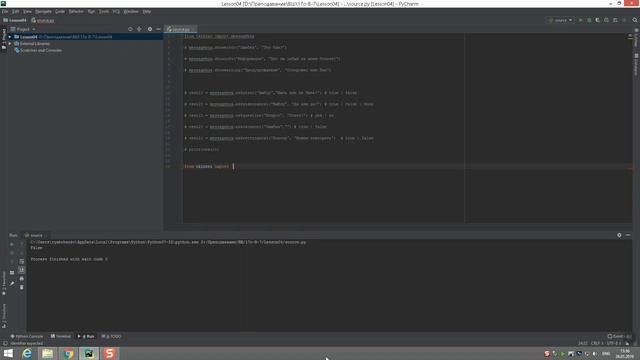The height and width of the screenshot is (360, 640).
Task: Open Run panel settings gear
Action: 619,235
